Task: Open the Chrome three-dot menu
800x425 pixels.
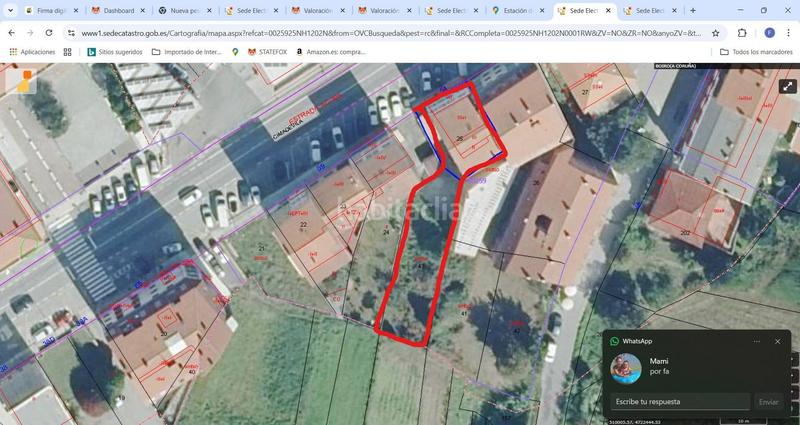Action: (x=789, y=32)
